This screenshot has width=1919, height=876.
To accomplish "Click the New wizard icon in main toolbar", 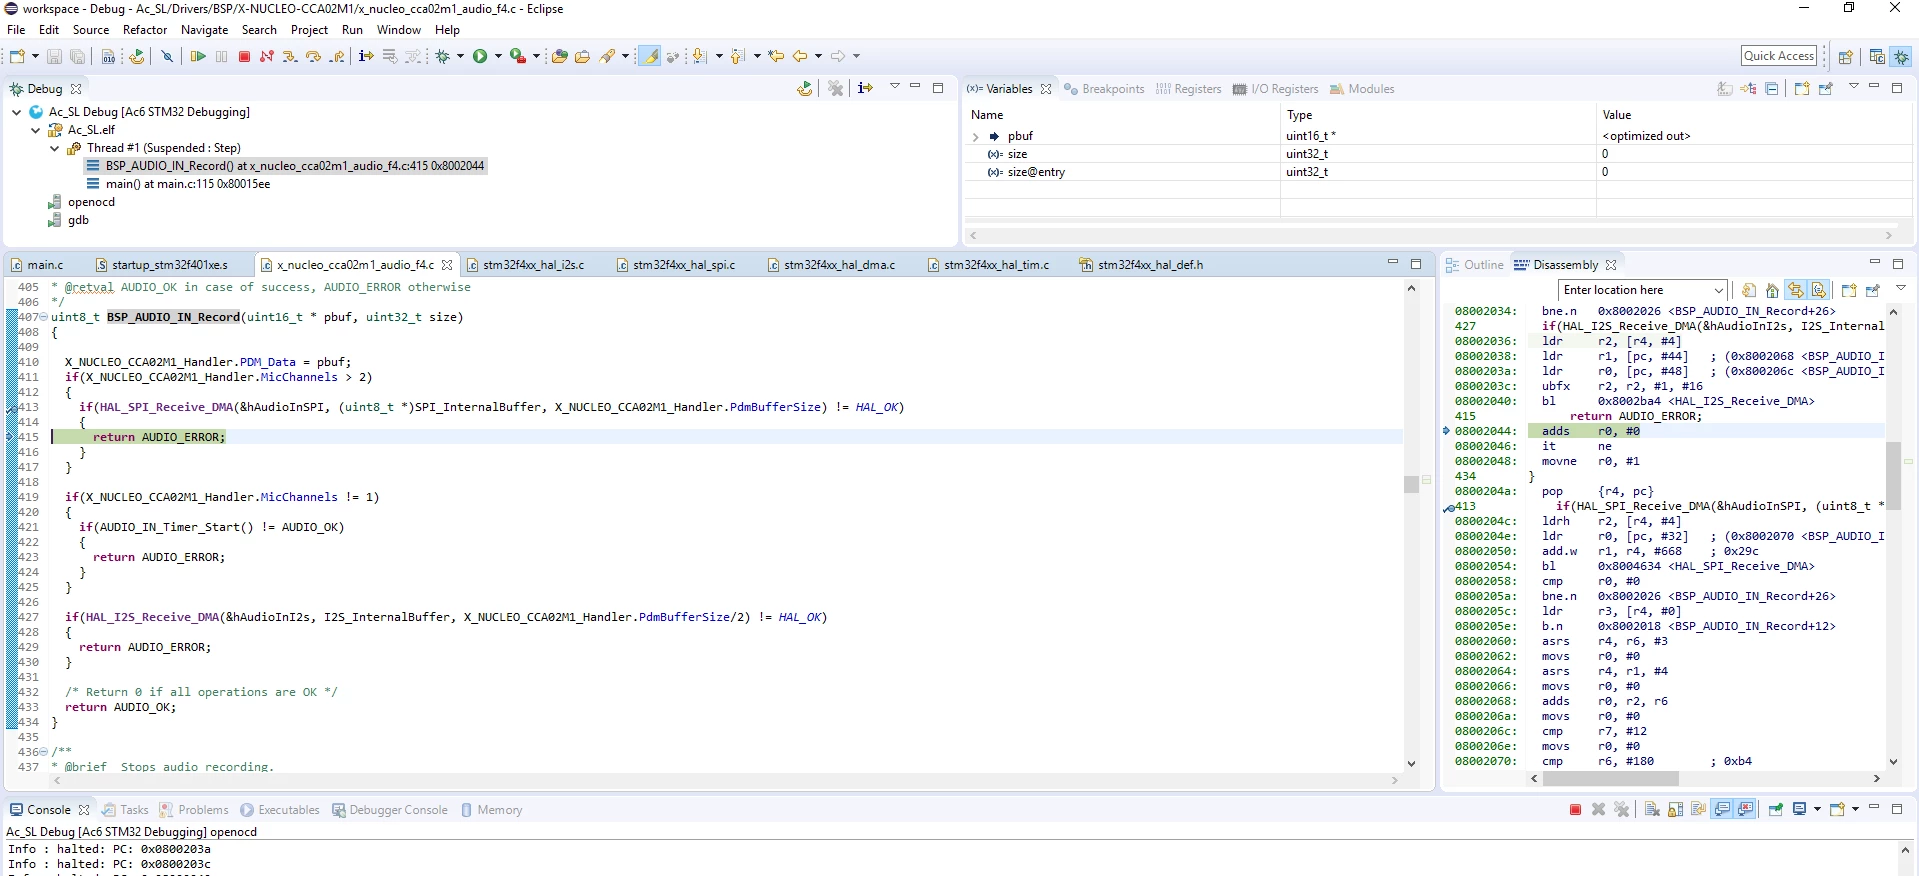I will click(17, 56).
